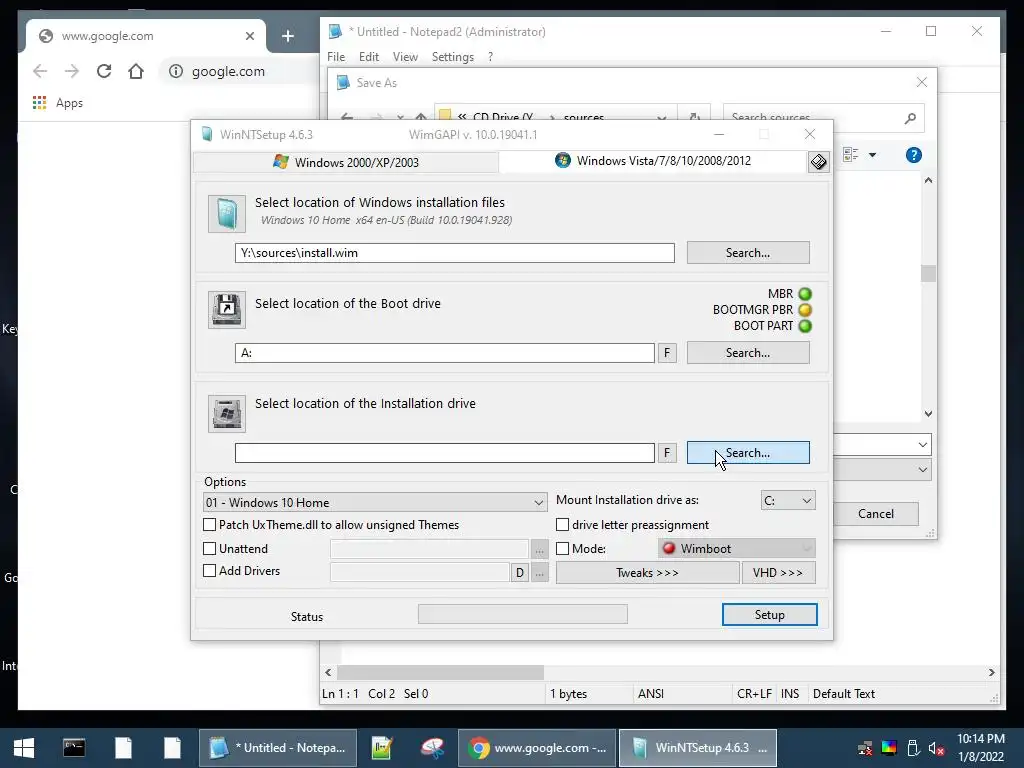This screenshot has height=768, width=1024.
Task: Open the file name dropdown in Save As
Action: click(923, 445)
